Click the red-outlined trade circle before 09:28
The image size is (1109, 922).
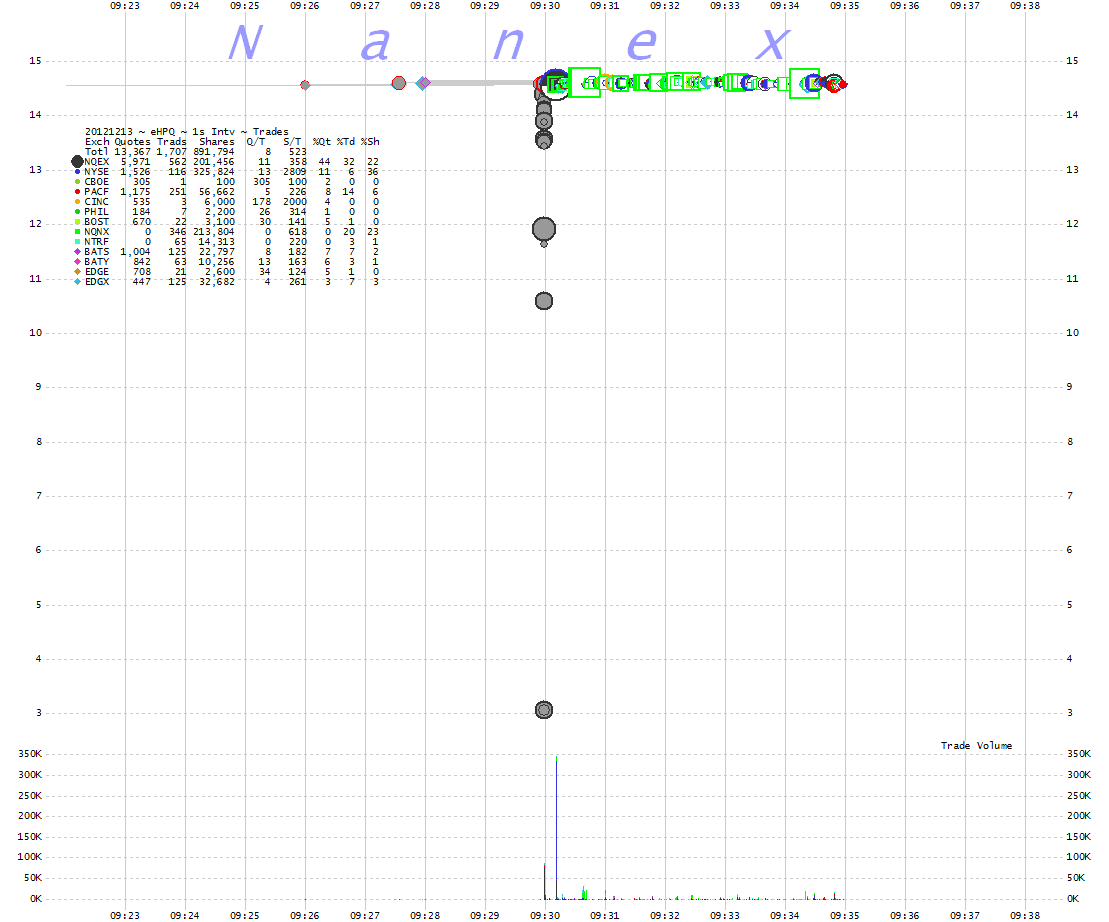399,83
